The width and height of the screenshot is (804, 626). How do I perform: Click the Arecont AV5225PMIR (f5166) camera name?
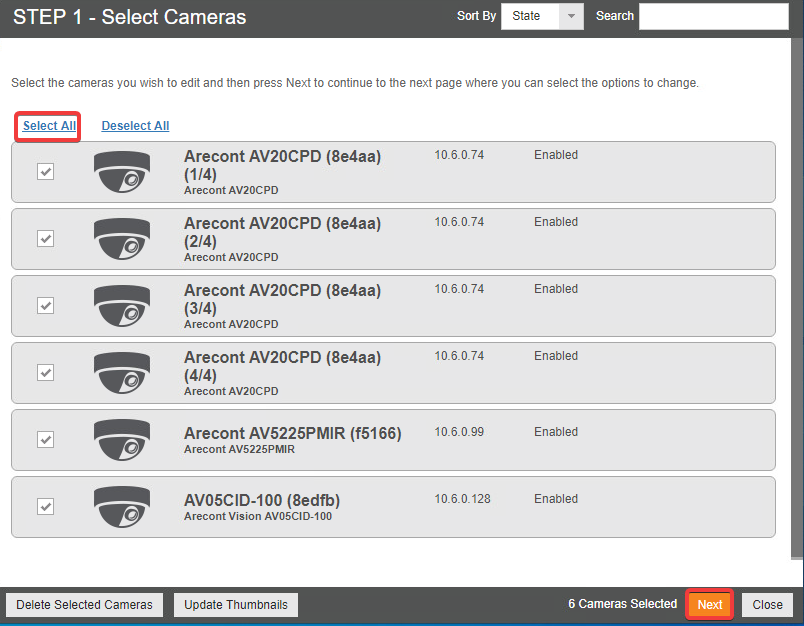coord(293,433)
